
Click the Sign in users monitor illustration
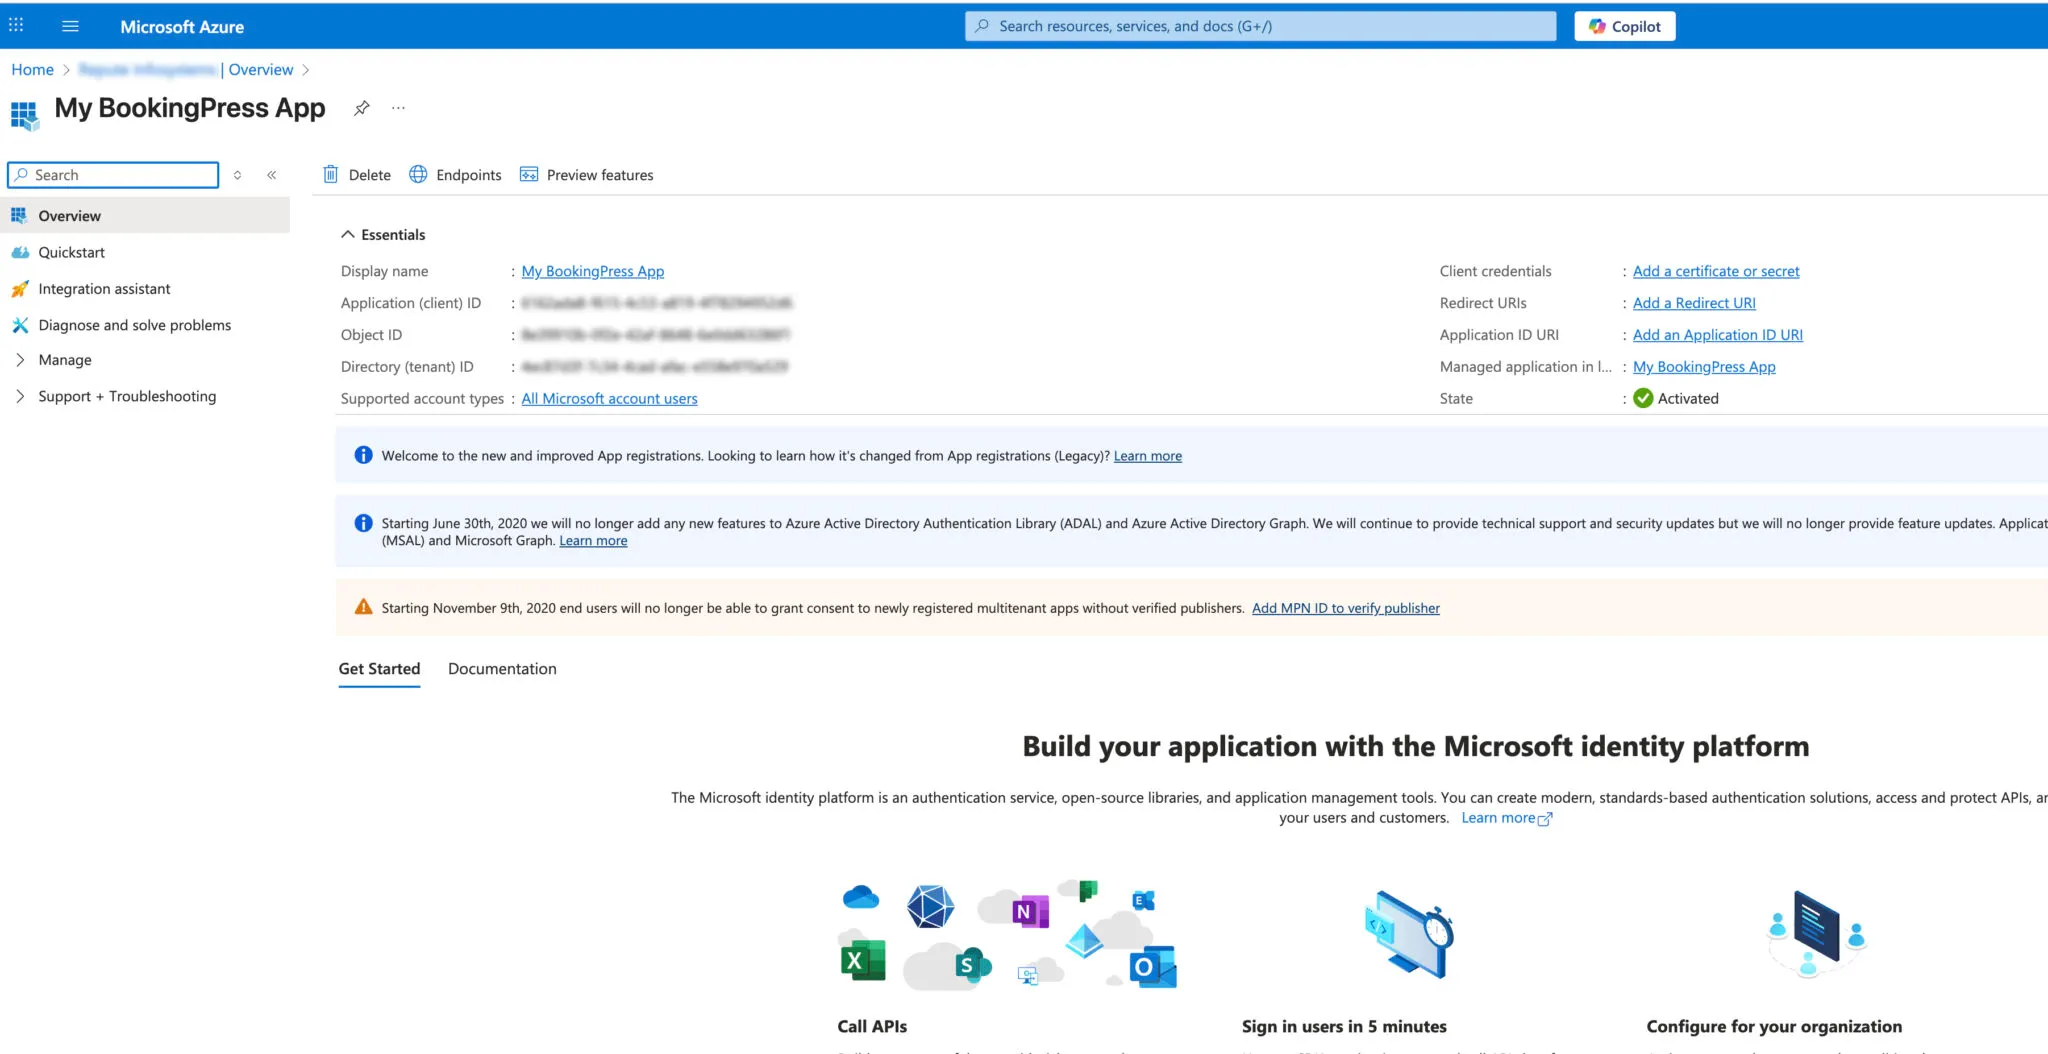coord(1410,934)
